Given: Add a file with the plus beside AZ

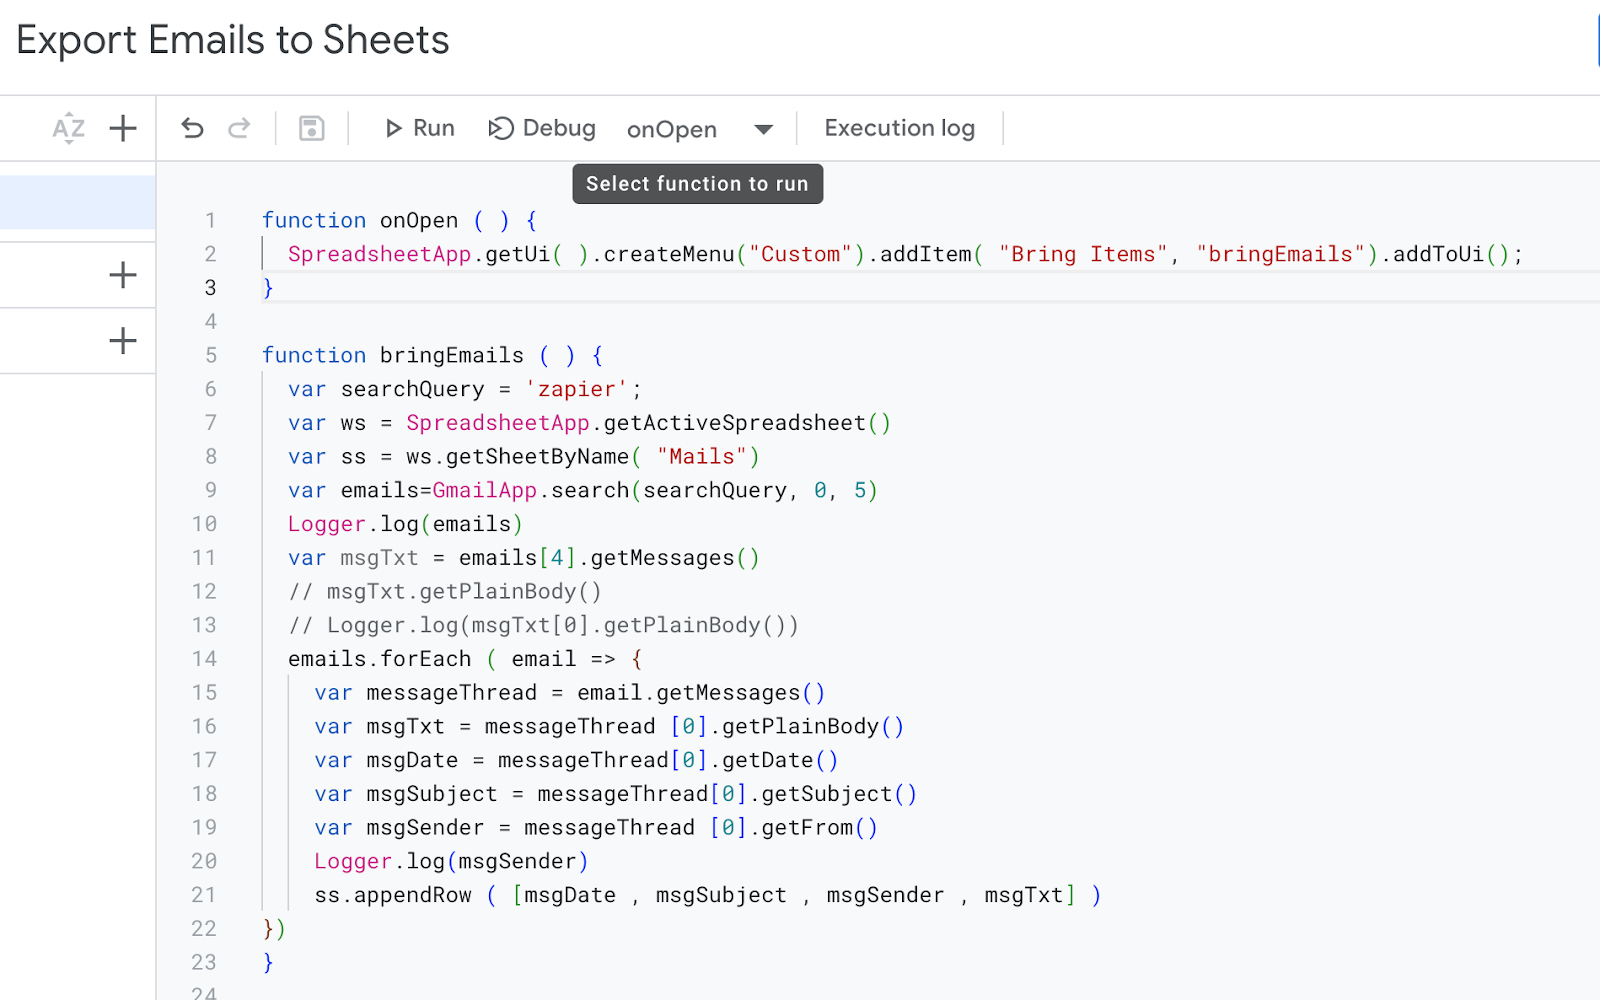Looking at the screenshot, I should tap(123, 128).
